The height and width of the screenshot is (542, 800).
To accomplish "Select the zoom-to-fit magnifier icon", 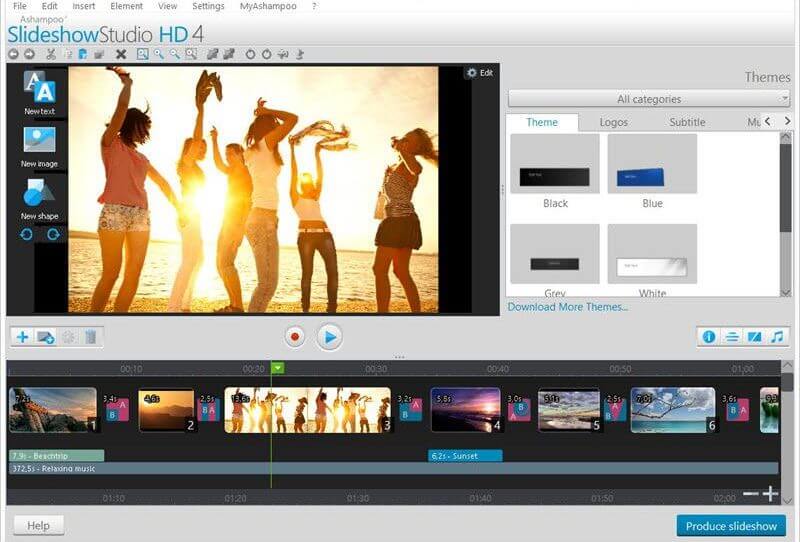I will click(x=142, y=54).
